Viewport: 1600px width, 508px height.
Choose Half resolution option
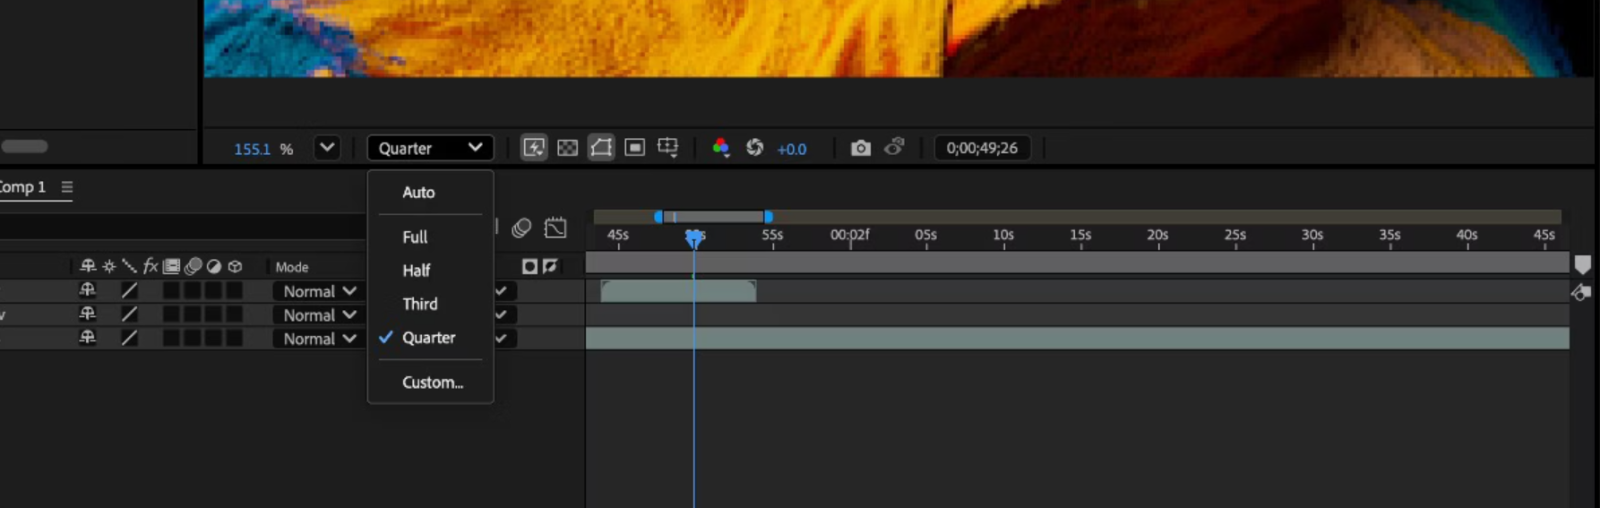click(x=416, y=270)
